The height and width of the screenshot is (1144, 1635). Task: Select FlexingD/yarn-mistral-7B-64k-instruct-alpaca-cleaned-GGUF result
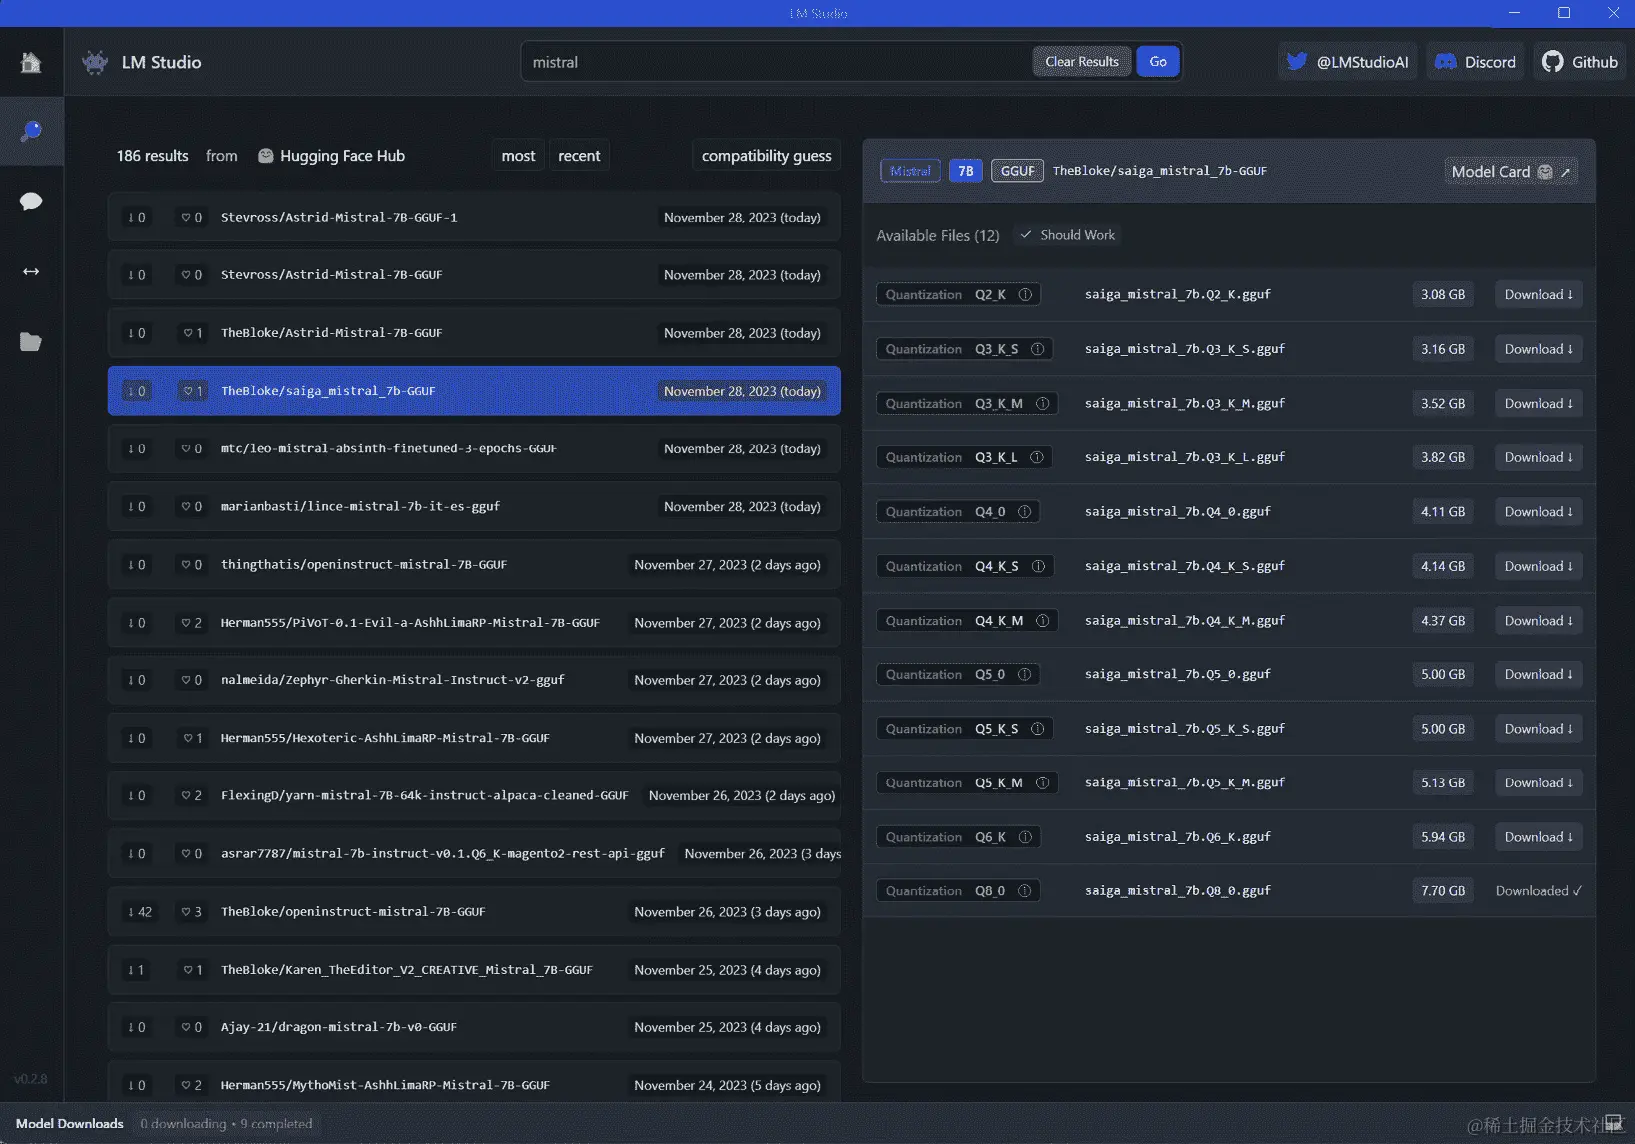click(x=474, y=796)
